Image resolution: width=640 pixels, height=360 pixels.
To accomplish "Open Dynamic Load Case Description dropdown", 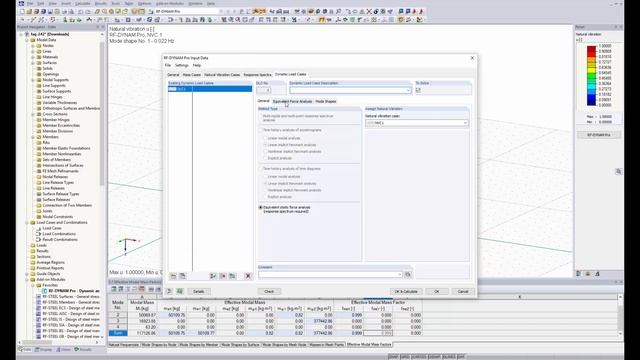I will tap(408, 90).
